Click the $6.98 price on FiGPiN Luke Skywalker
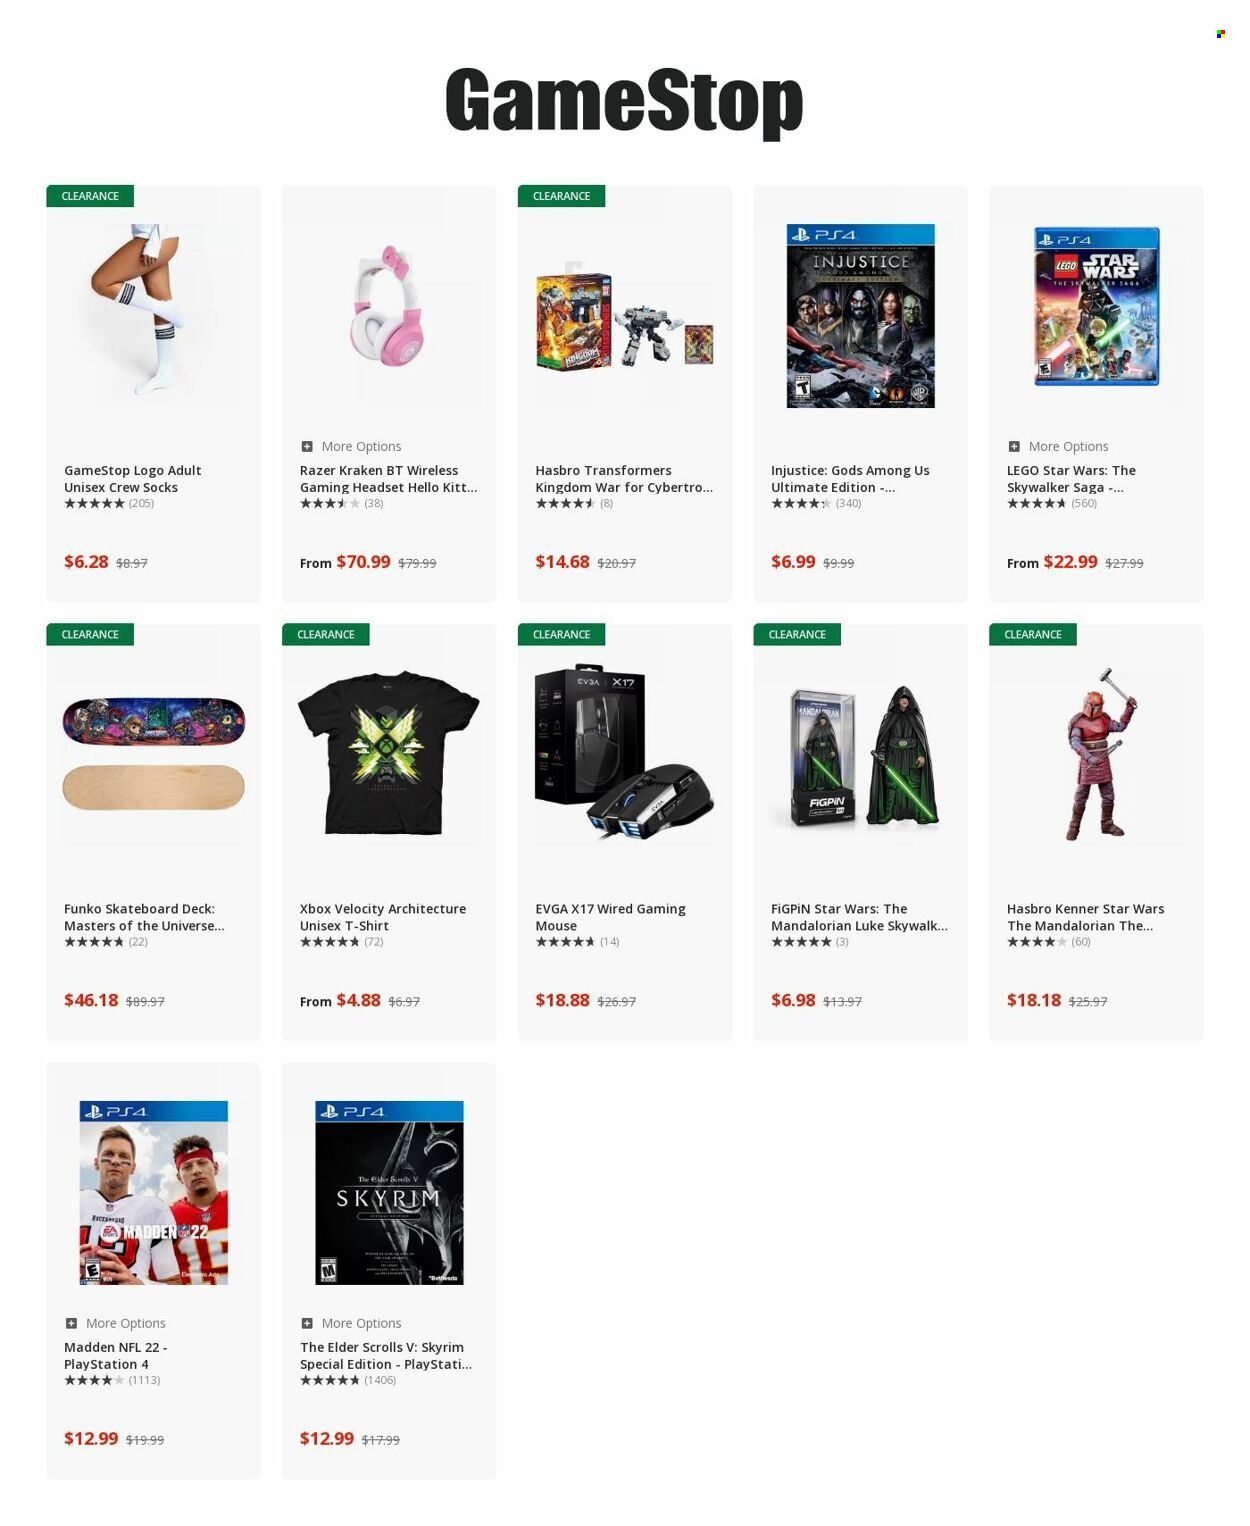 [x=793, y=1000]
